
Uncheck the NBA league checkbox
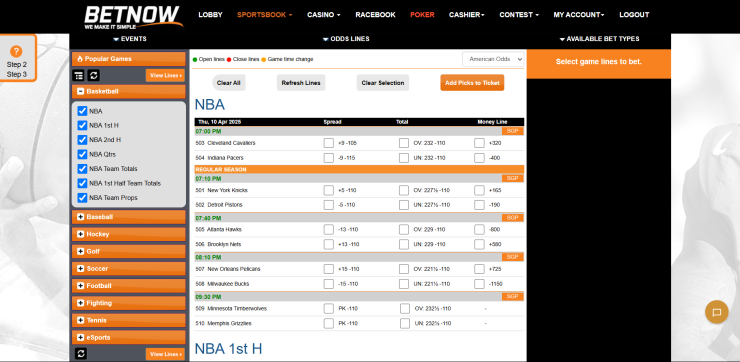click(x=82, y=111)
